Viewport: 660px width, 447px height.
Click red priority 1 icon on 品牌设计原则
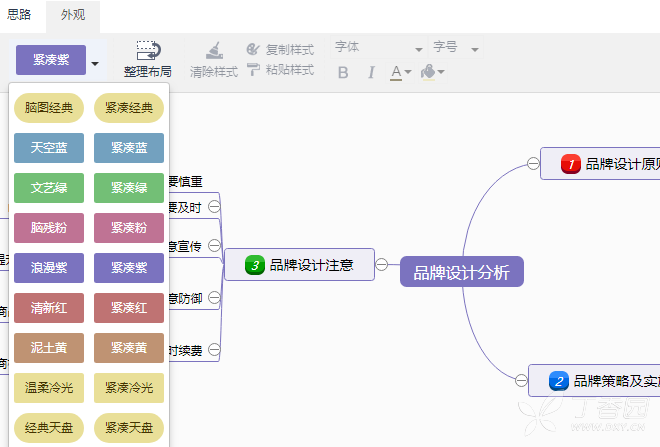[x=571, y=164]
